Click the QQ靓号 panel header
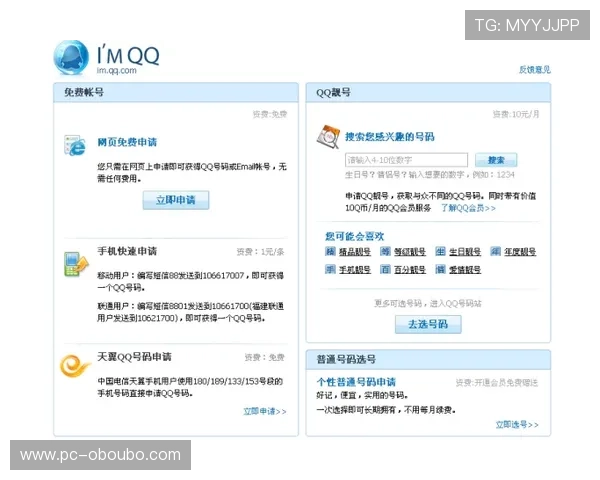This screenshot has width=600, height=480. (x=428, y=92)
